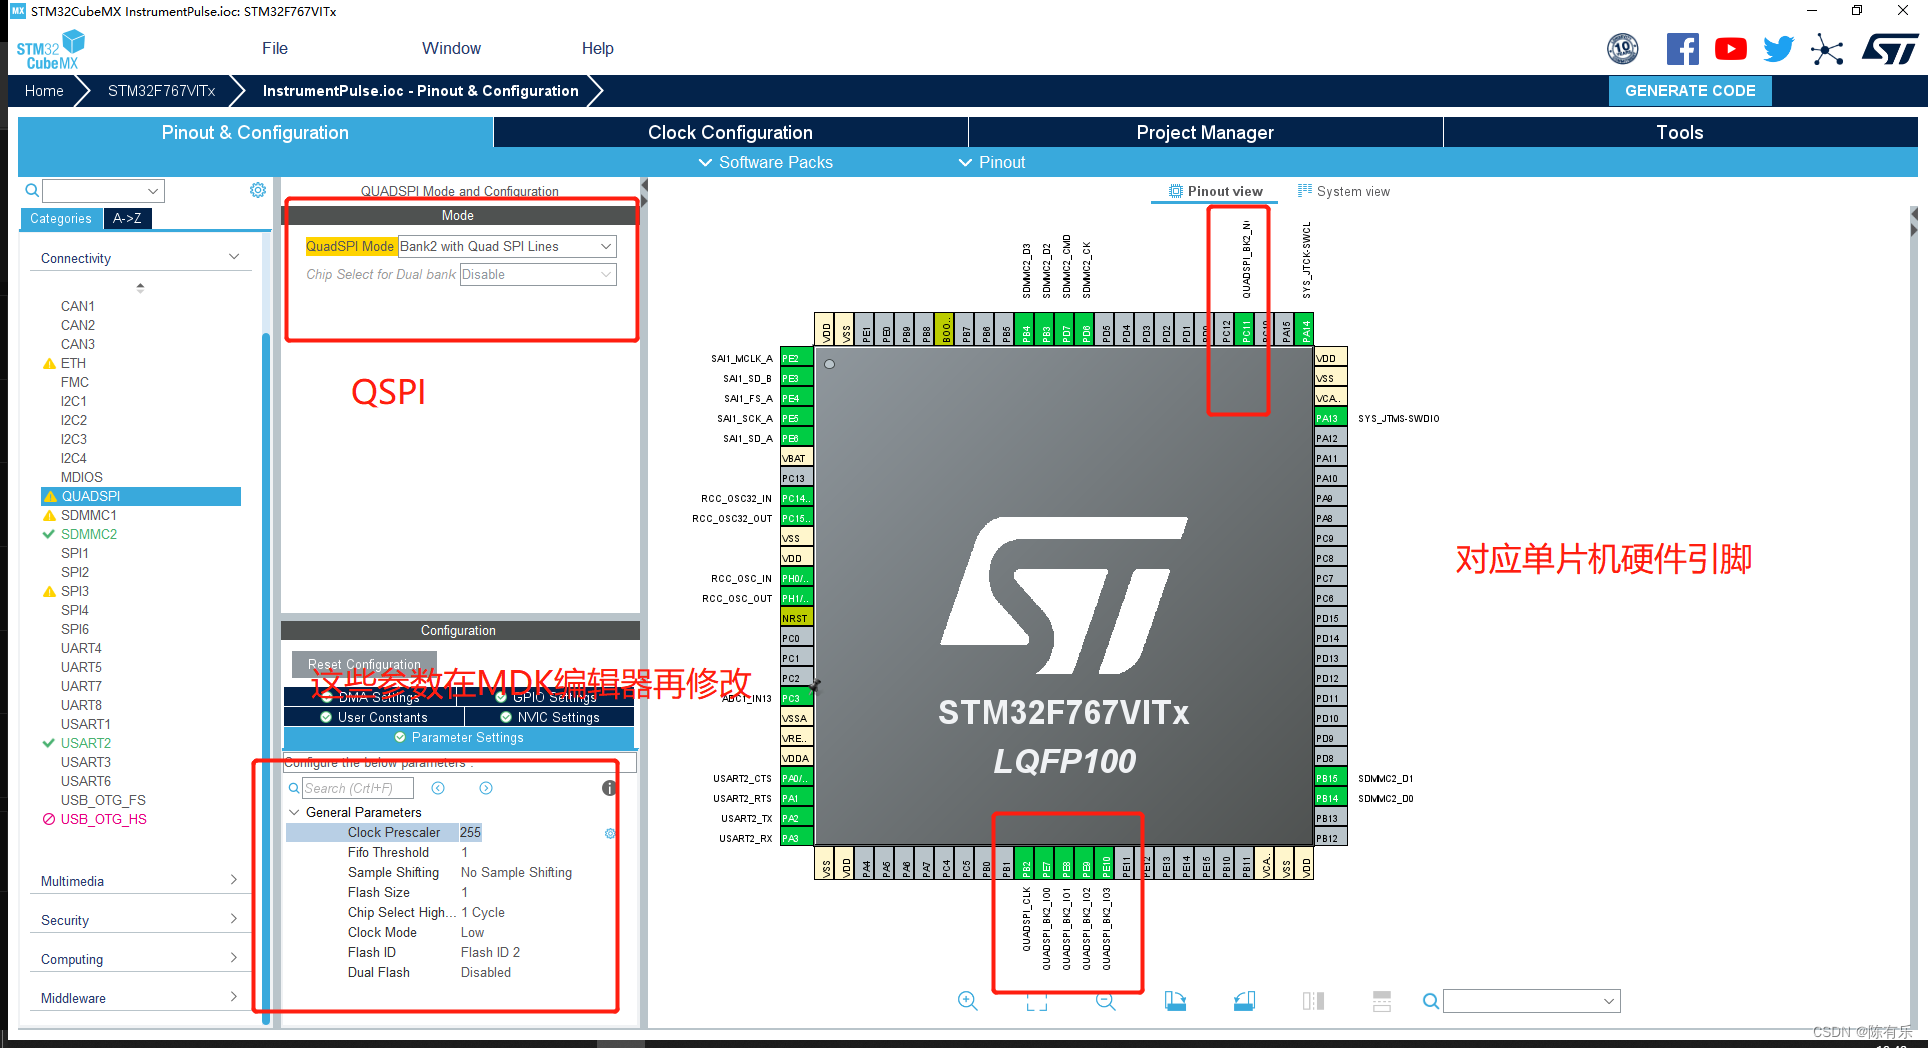Select USB_OTG_HS in the peripheral list
The height and width of the screenshot is (1048, 1928).
pos(103,819)
